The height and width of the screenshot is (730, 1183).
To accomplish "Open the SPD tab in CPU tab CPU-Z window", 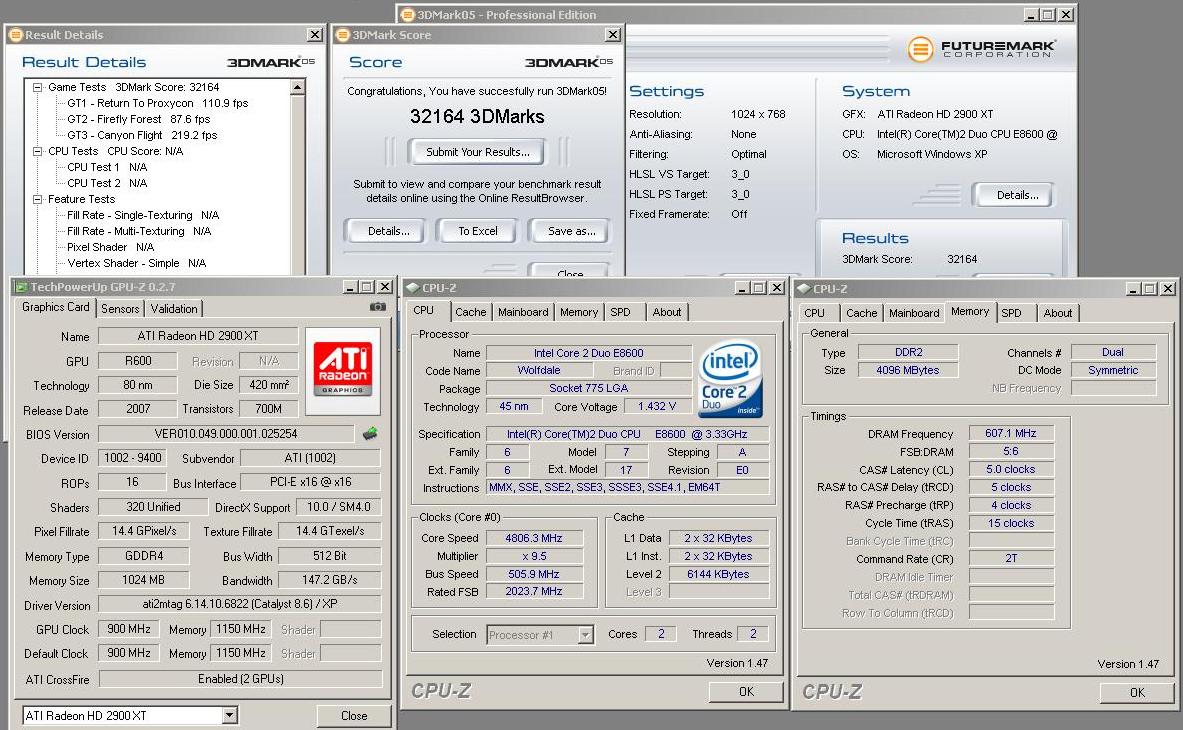I will (x=620, y=312).
